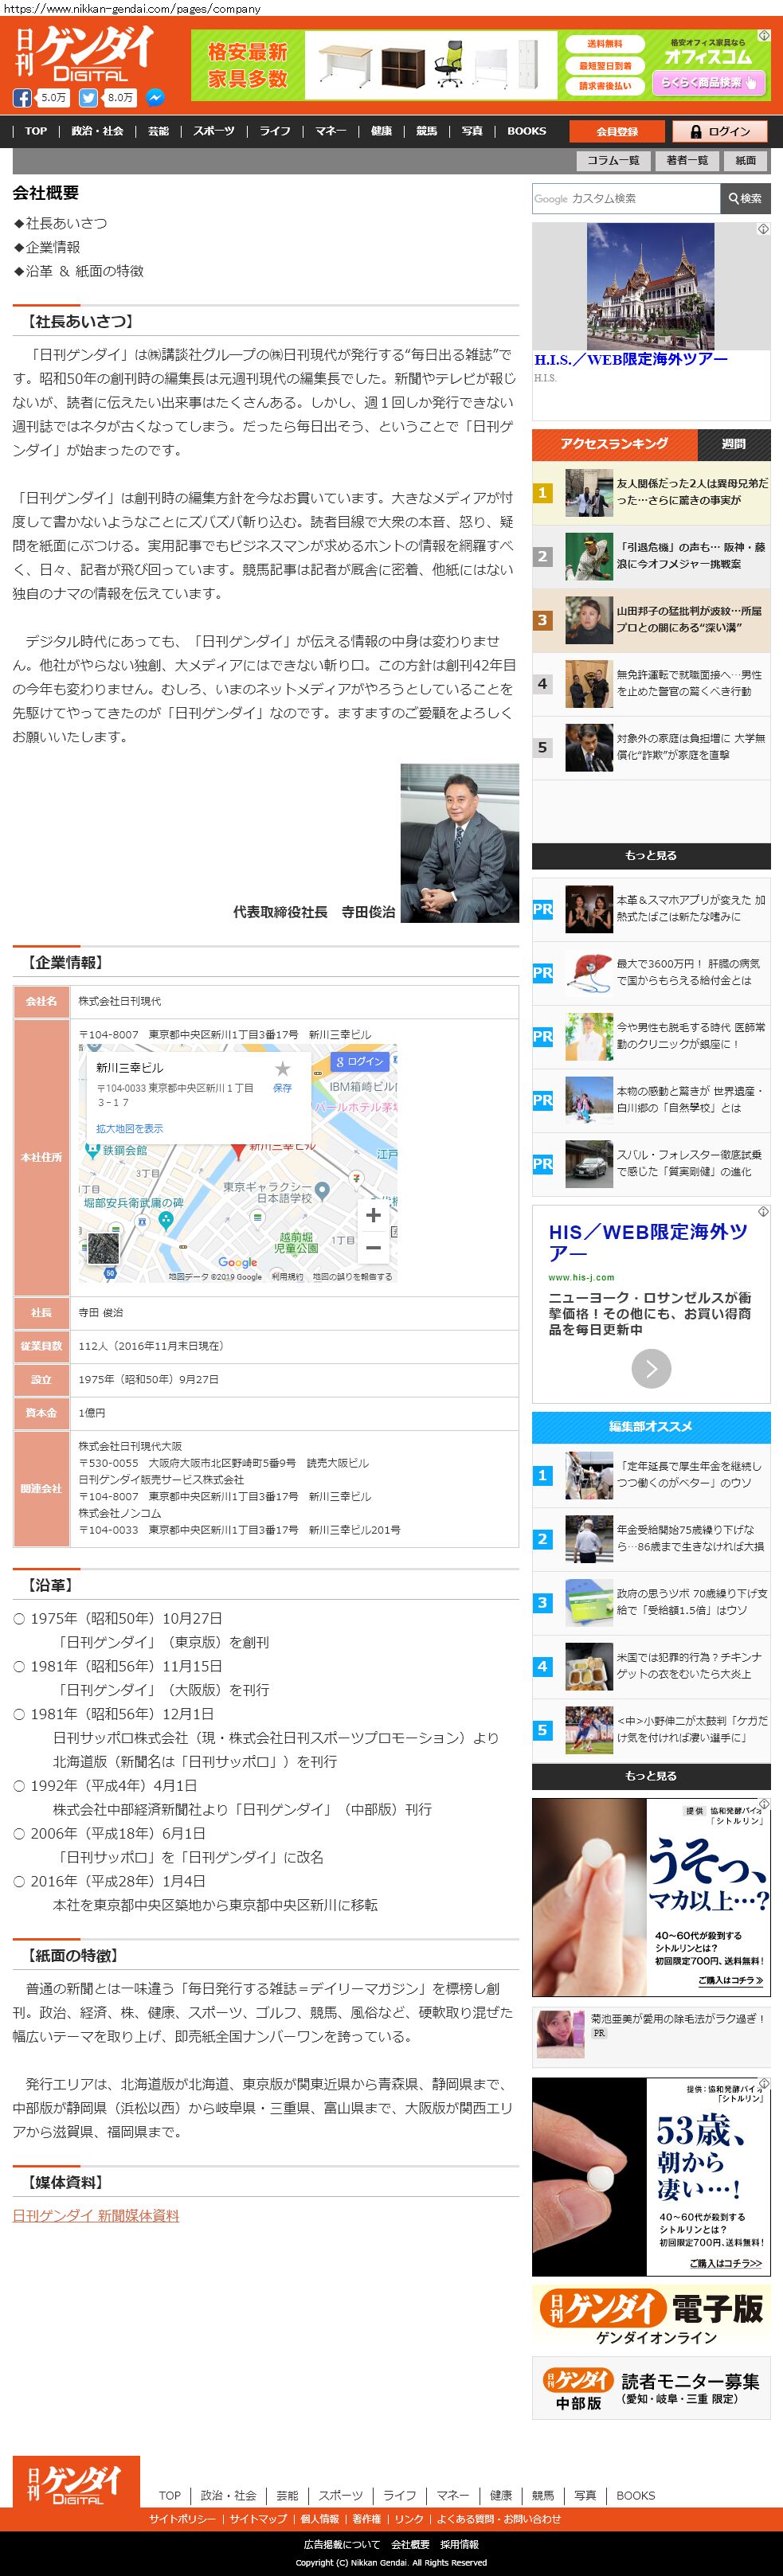Viewport: 783px width, 2576px height.
Task: Select アクセスランキング tab
Action: point(614,444)
